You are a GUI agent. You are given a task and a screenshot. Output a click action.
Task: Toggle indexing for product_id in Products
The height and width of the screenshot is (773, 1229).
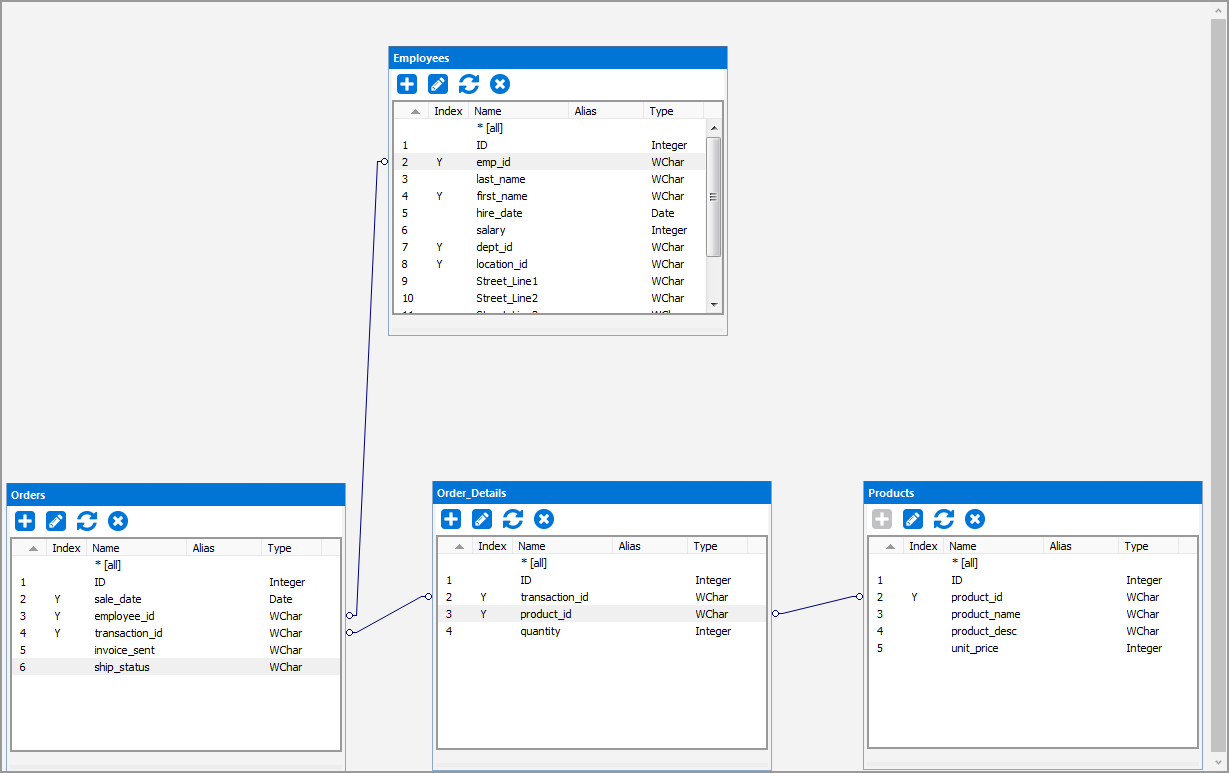tap(913, 597)
